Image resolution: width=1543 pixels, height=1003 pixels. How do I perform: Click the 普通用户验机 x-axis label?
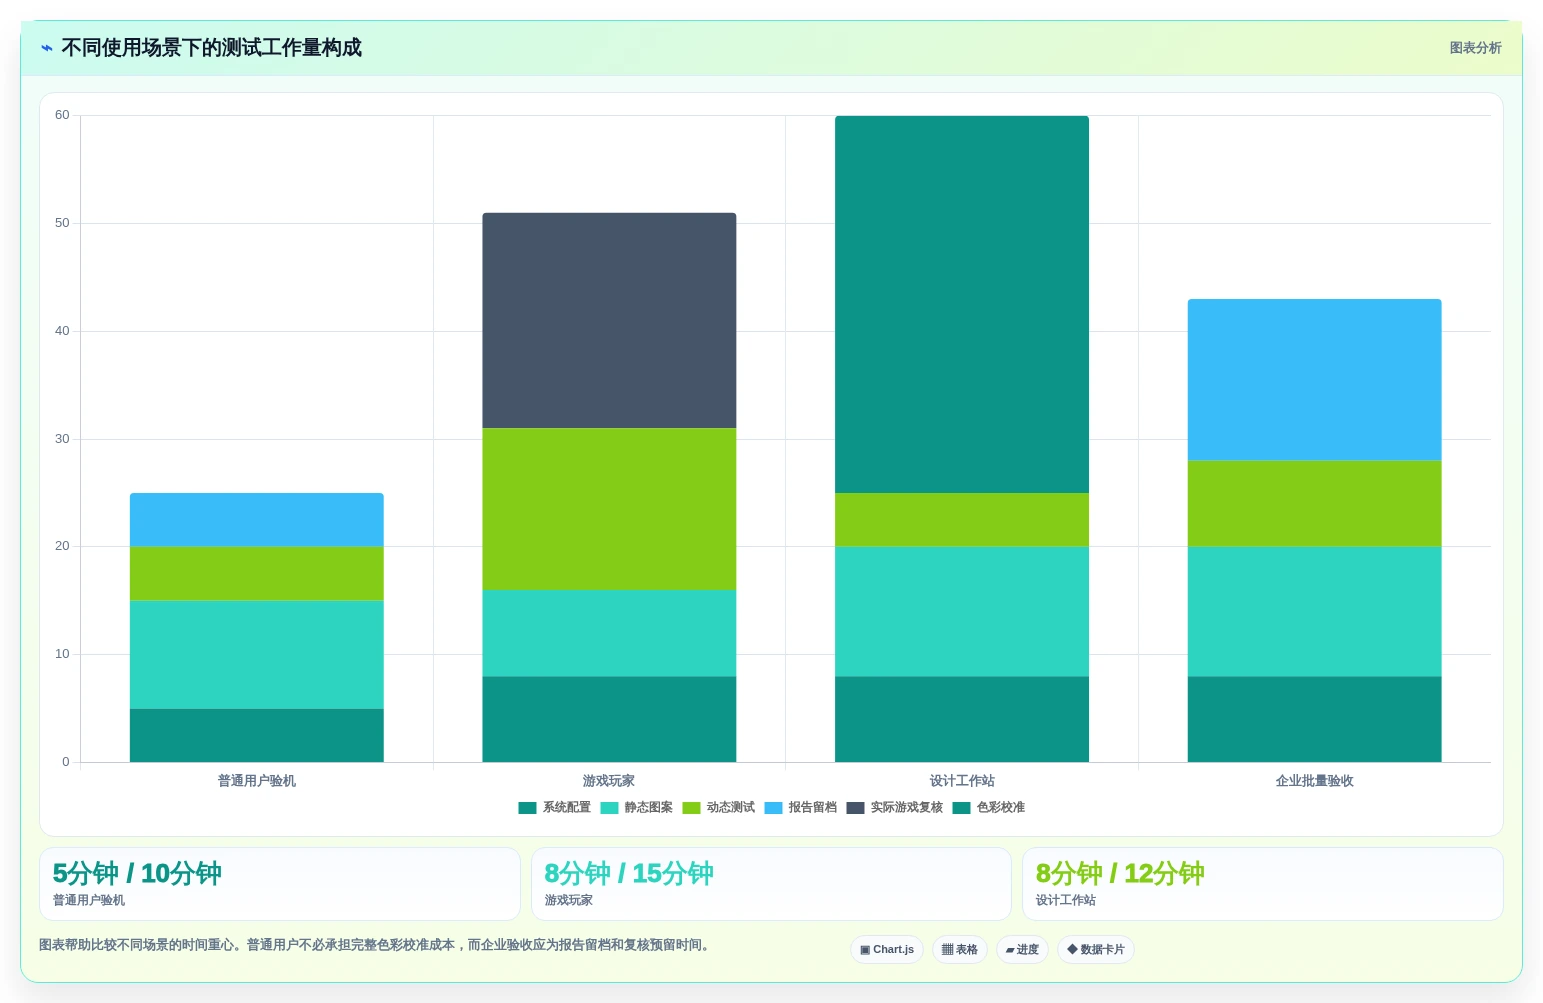coord(257,781)
